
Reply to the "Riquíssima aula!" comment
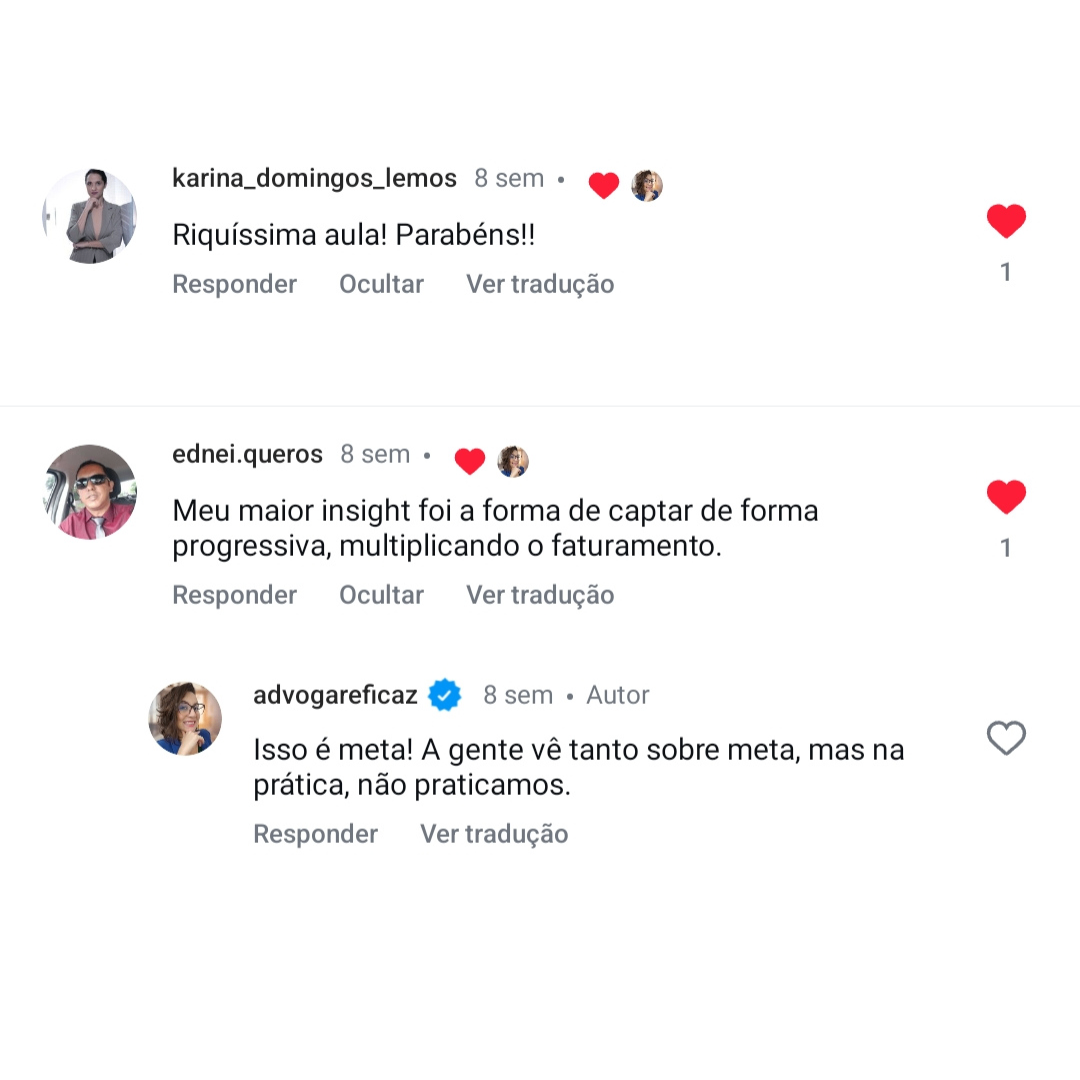click(x=234, y=284)
